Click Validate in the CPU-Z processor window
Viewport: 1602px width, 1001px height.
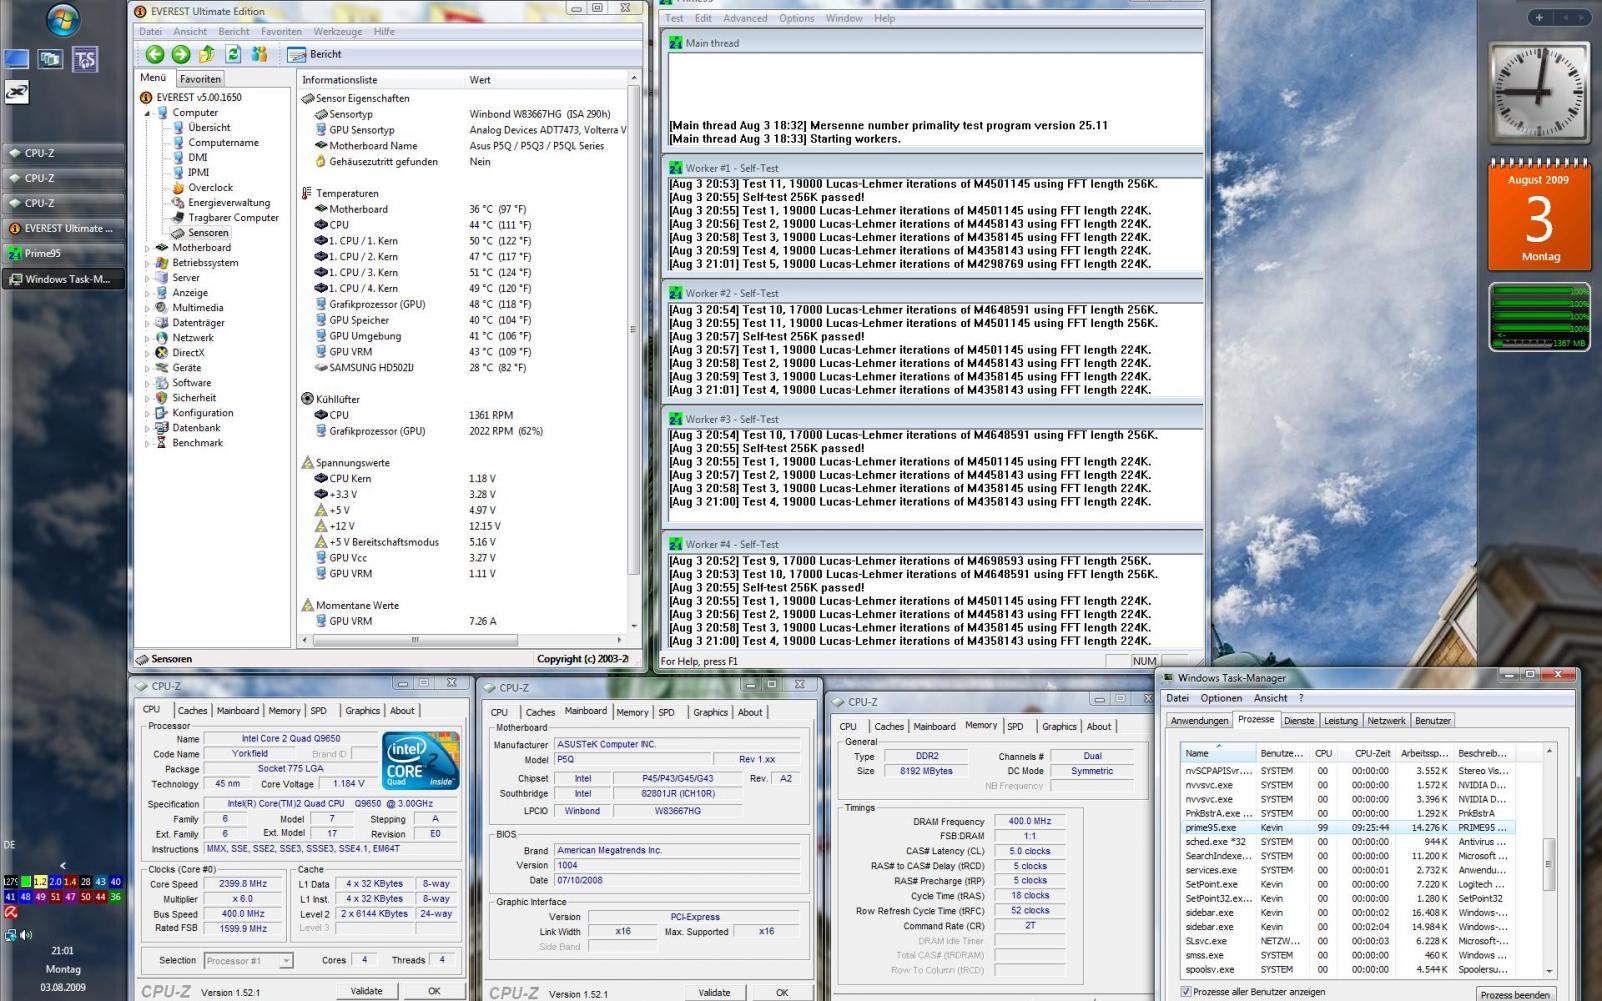click(x=366, y=991)
